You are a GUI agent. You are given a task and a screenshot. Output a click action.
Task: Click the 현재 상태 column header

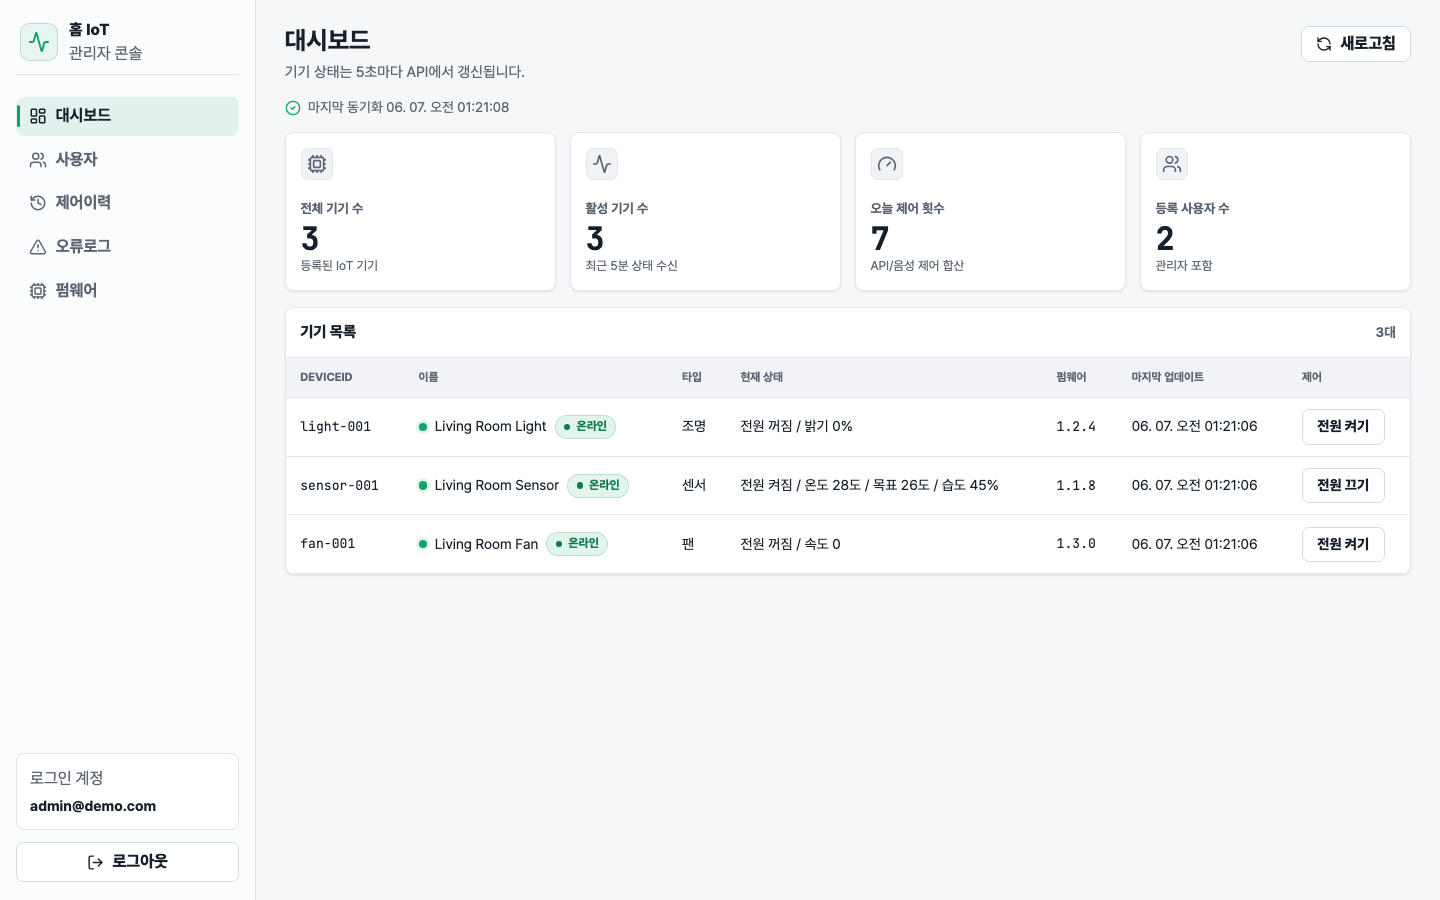pos(761,378)
